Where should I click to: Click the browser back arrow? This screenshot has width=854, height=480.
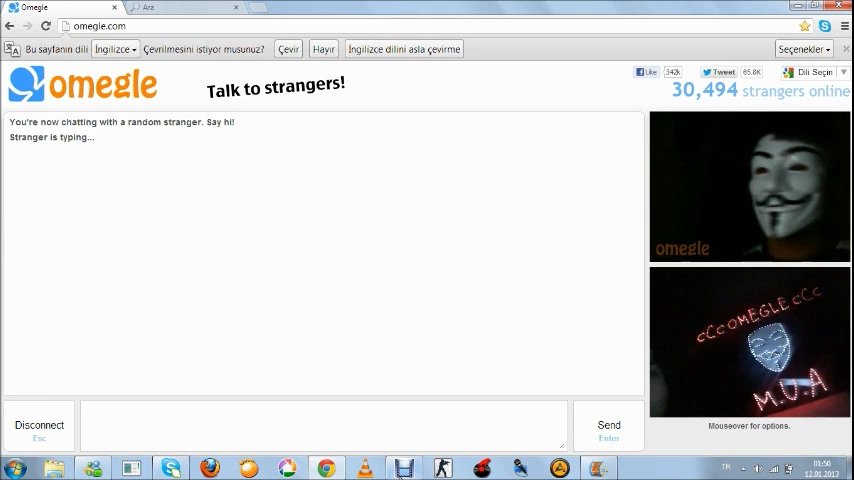[x=10, y=26]
